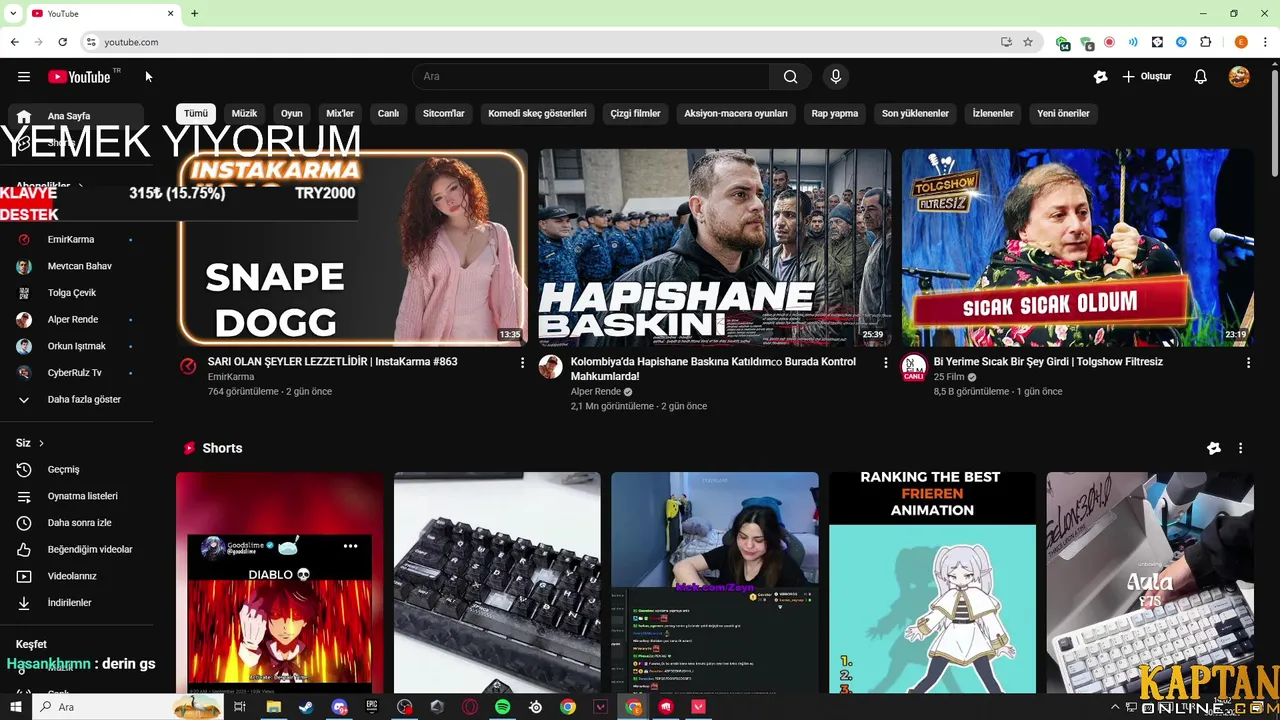Open the Mevtcan Bahav subscription

coord(78,266)
